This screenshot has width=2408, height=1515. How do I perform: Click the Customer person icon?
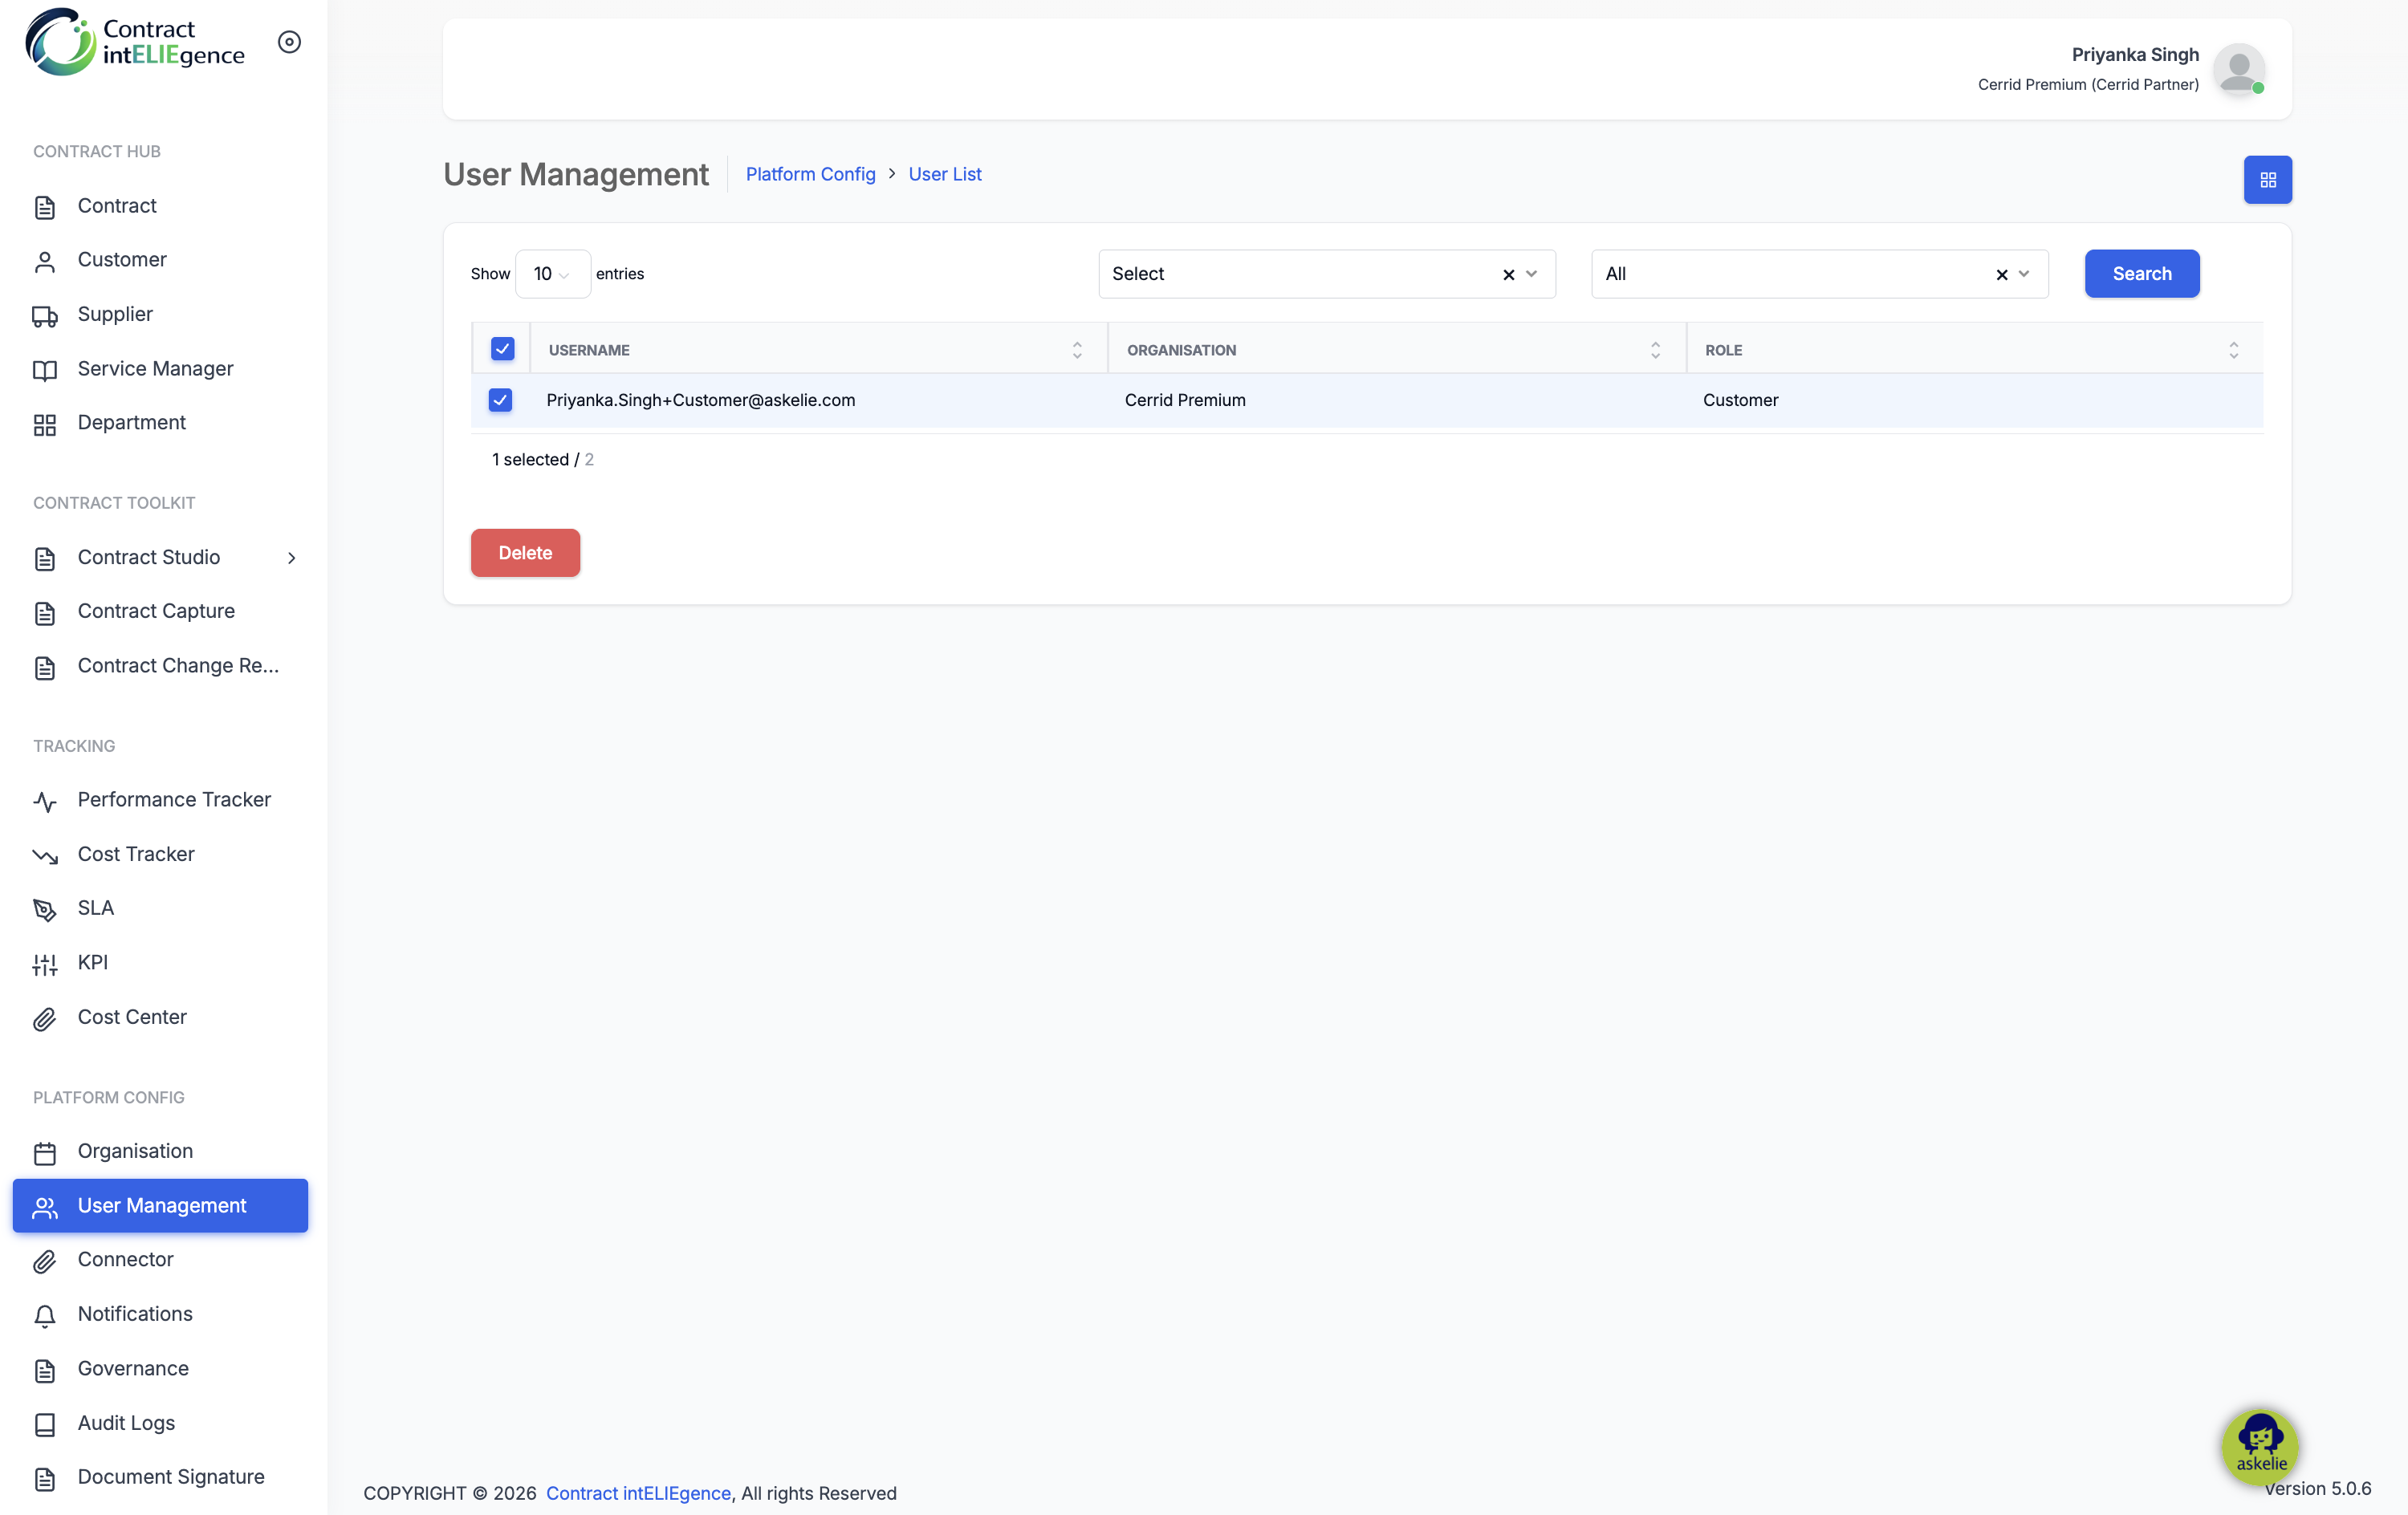[45, 261]
